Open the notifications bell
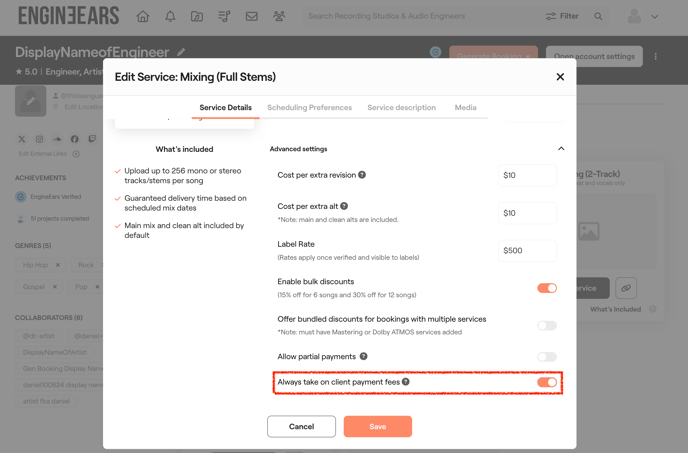688x453 pixels. point(170,17)
